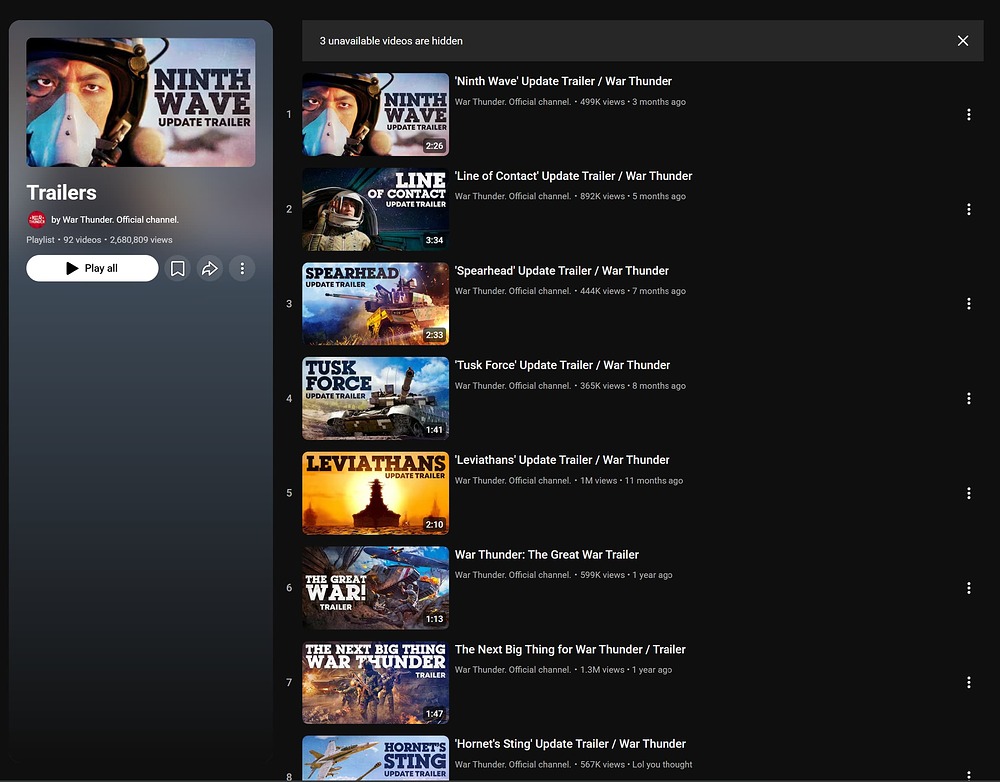
Task: Click '1M views' on the Leviathans row
Action: (598, 480)
